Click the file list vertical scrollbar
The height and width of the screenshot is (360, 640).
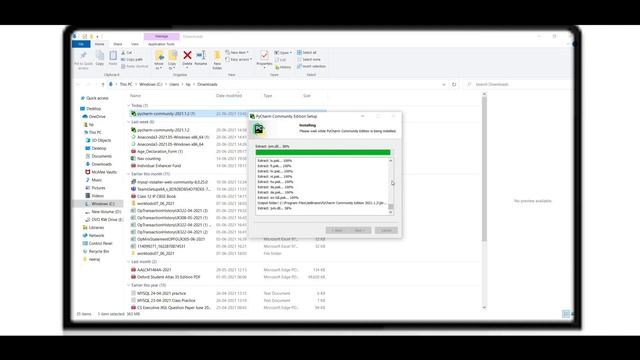(x=484, y=200)
